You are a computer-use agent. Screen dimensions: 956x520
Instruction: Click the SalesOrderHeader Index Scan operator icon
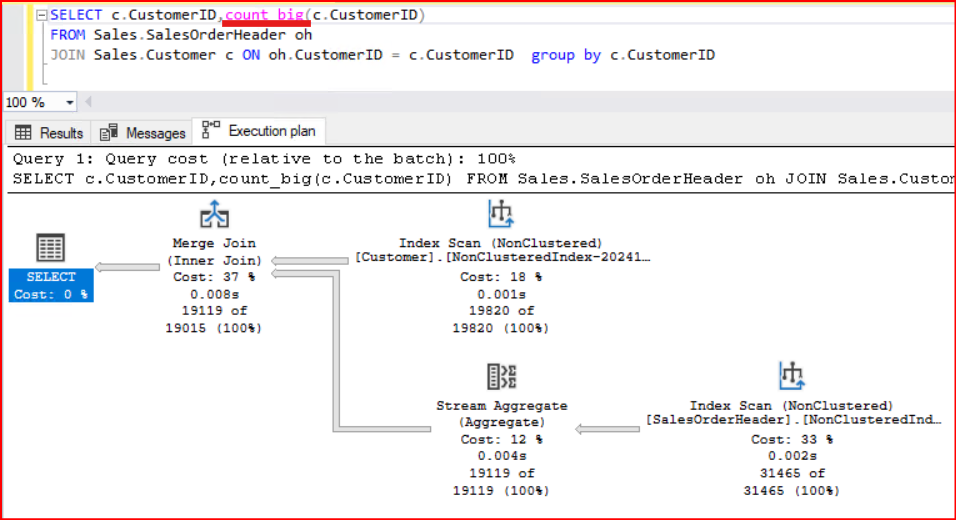(x=792, y=377)
